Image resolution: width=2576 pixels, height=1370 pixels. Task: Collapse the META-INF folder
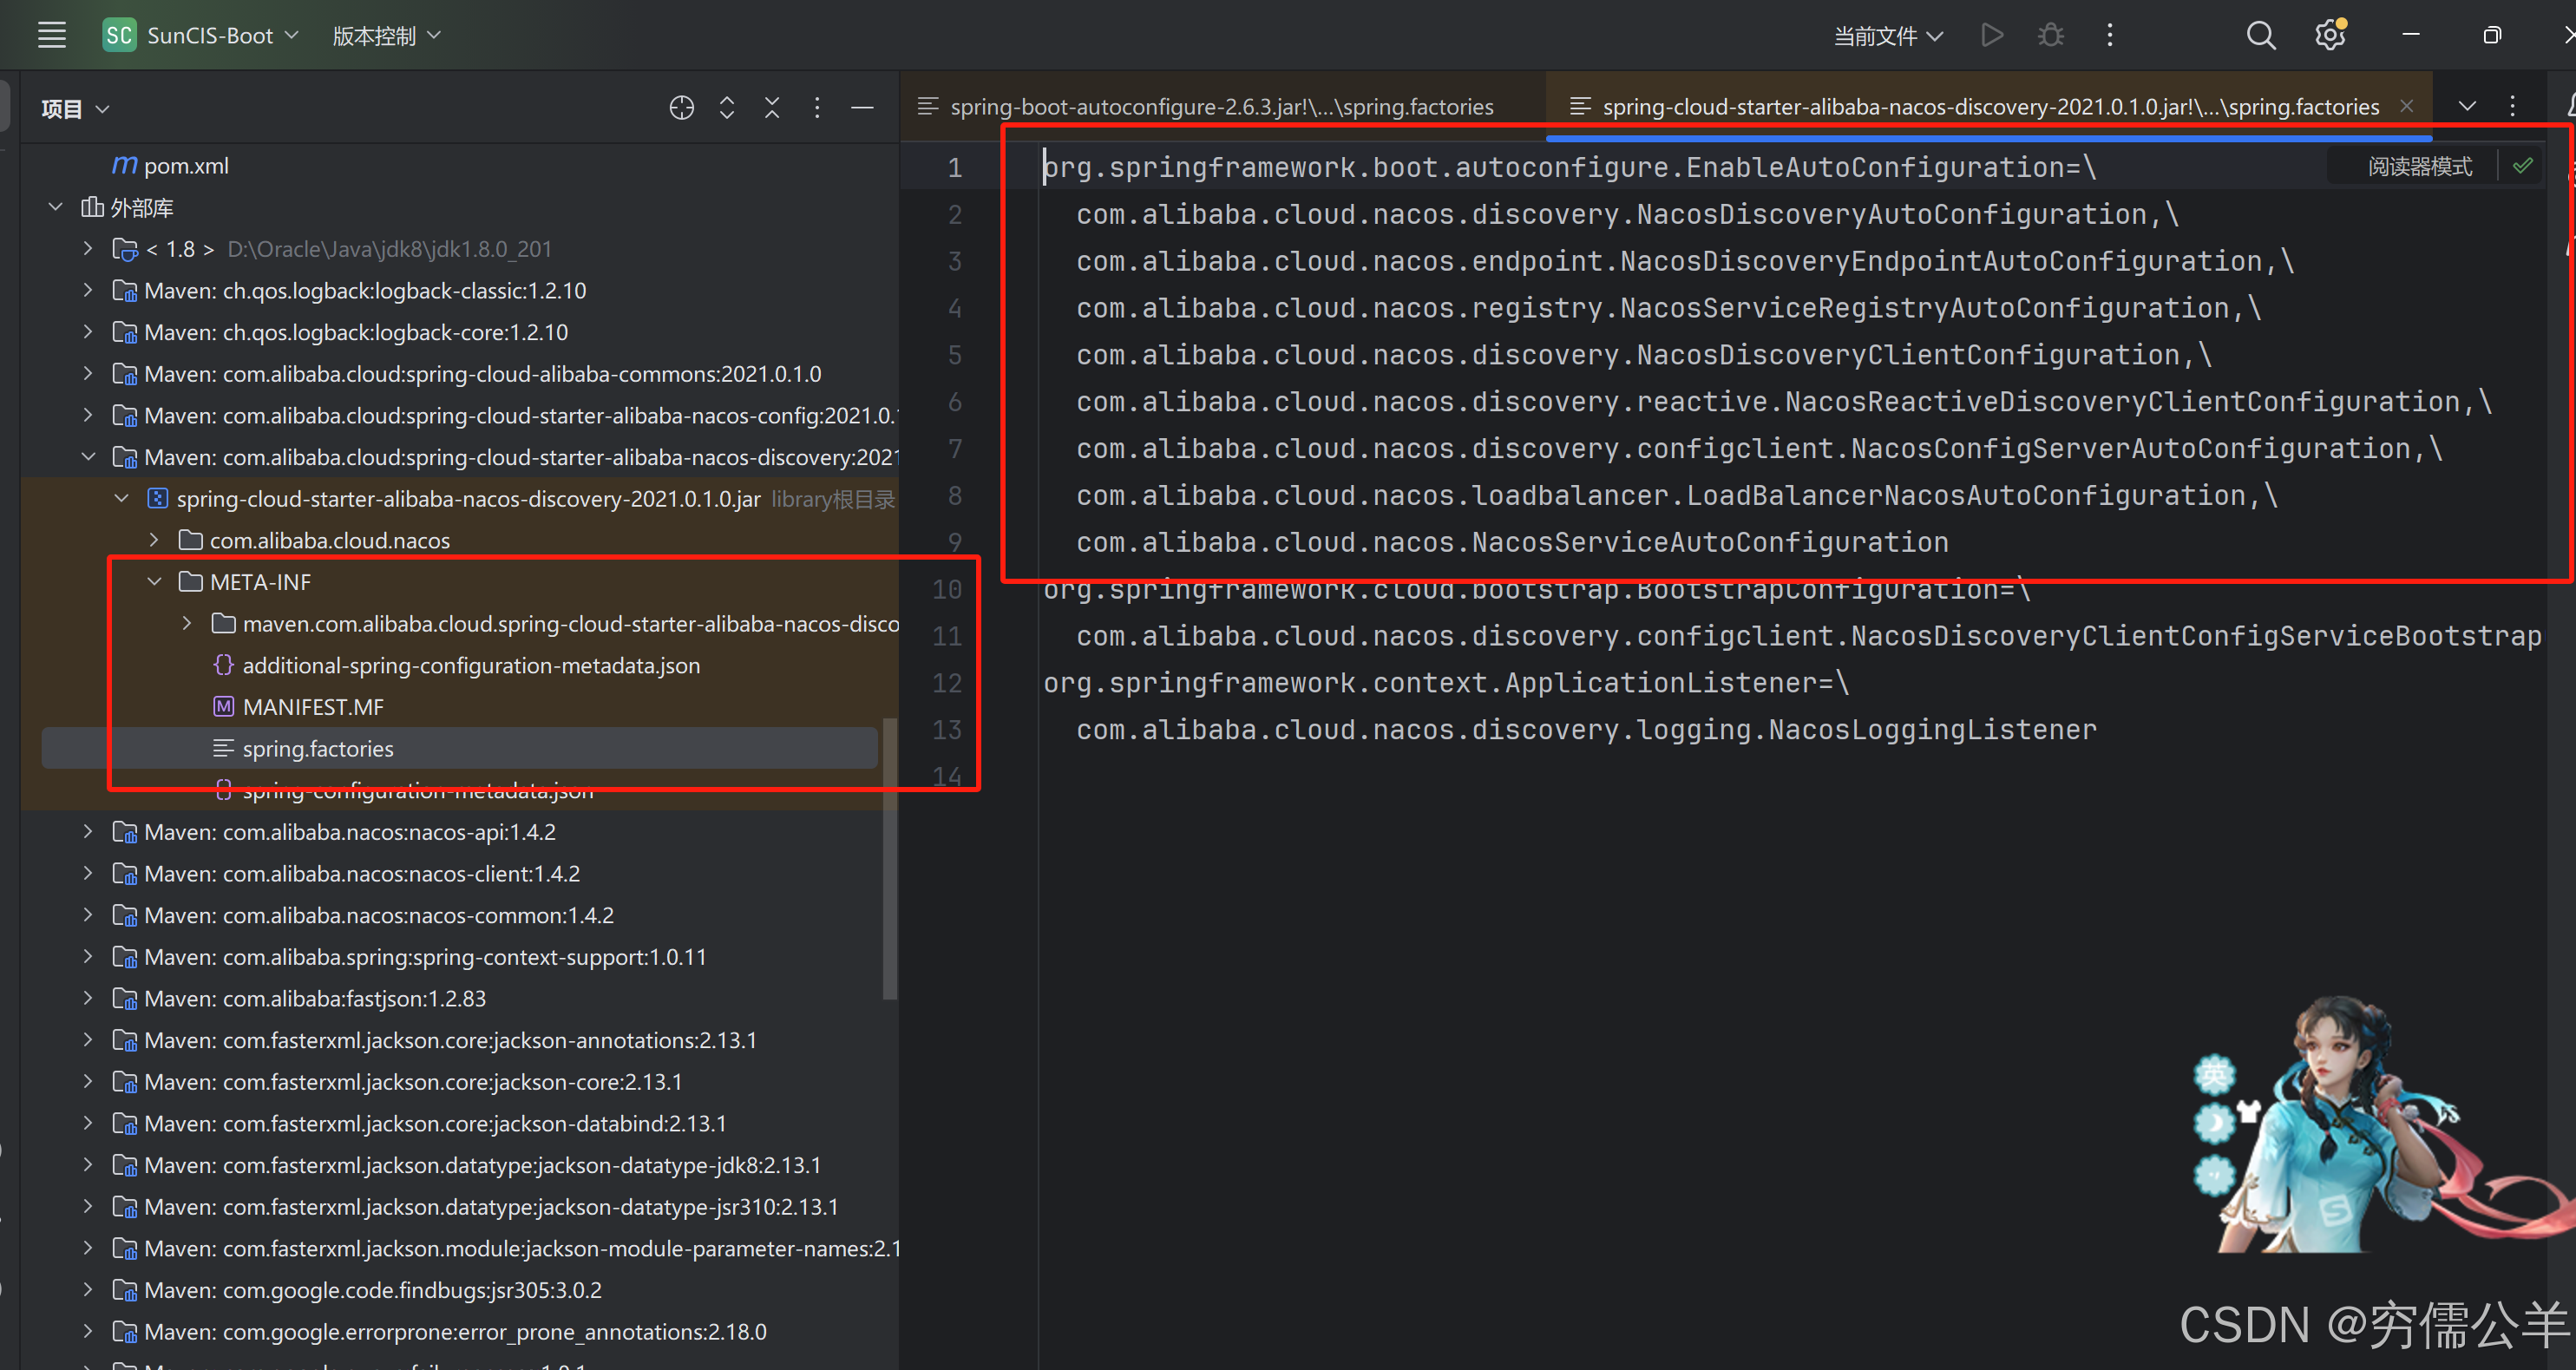[154, 582]
